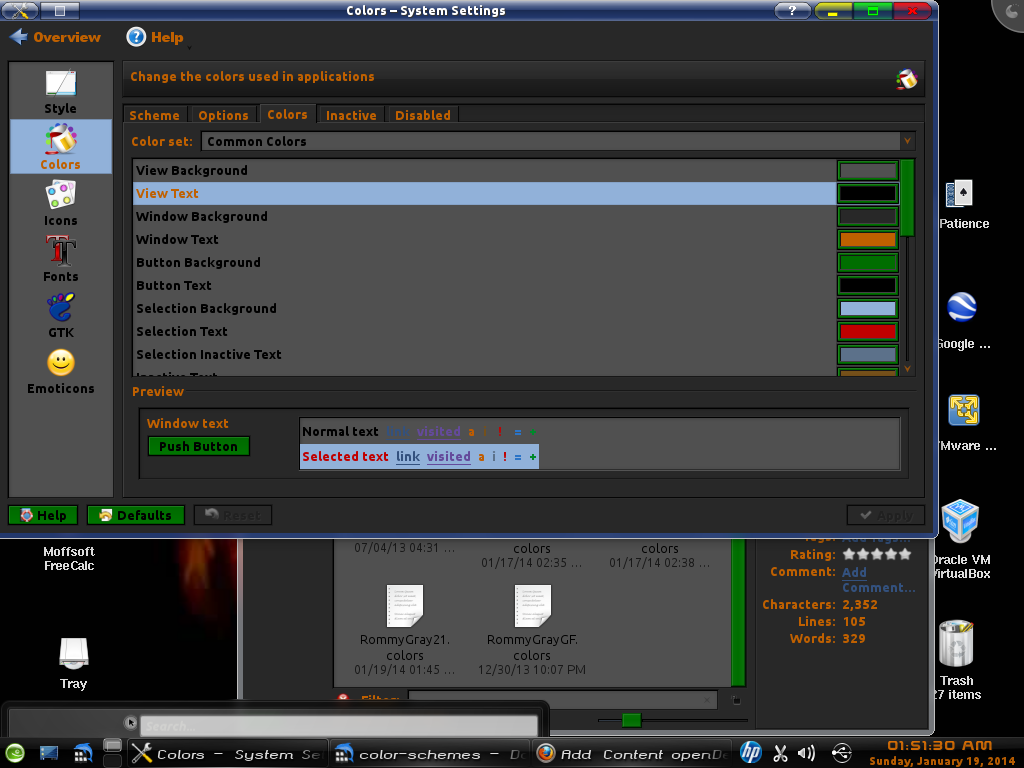Switch to color-schemes Dolphin taskbar entry
1024x768 pixels.
[x=430, y=754]
